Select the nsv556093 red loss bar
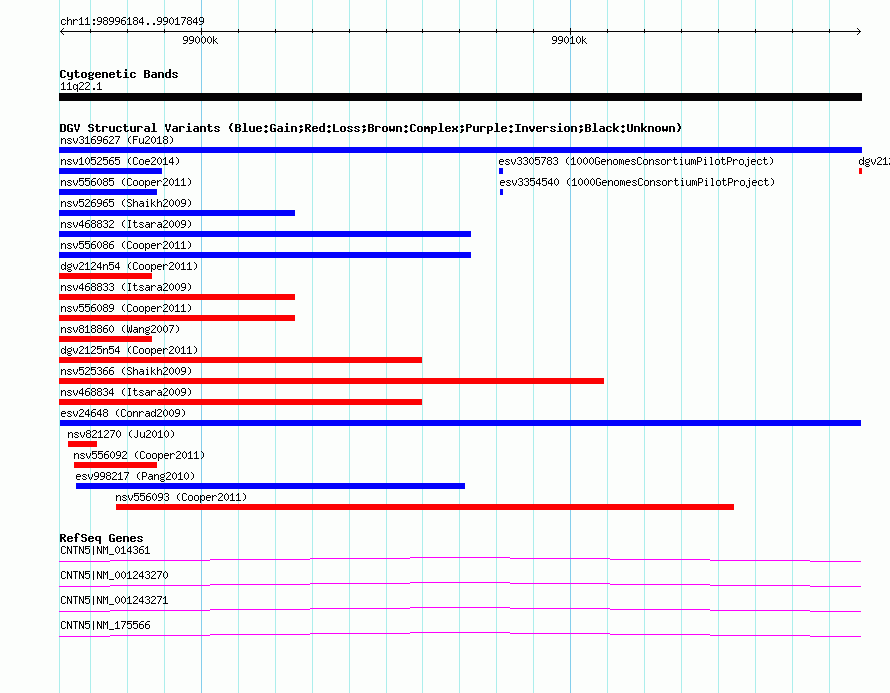Image resolution: width=890 pixels, height=693 pixels. (425, 507)
